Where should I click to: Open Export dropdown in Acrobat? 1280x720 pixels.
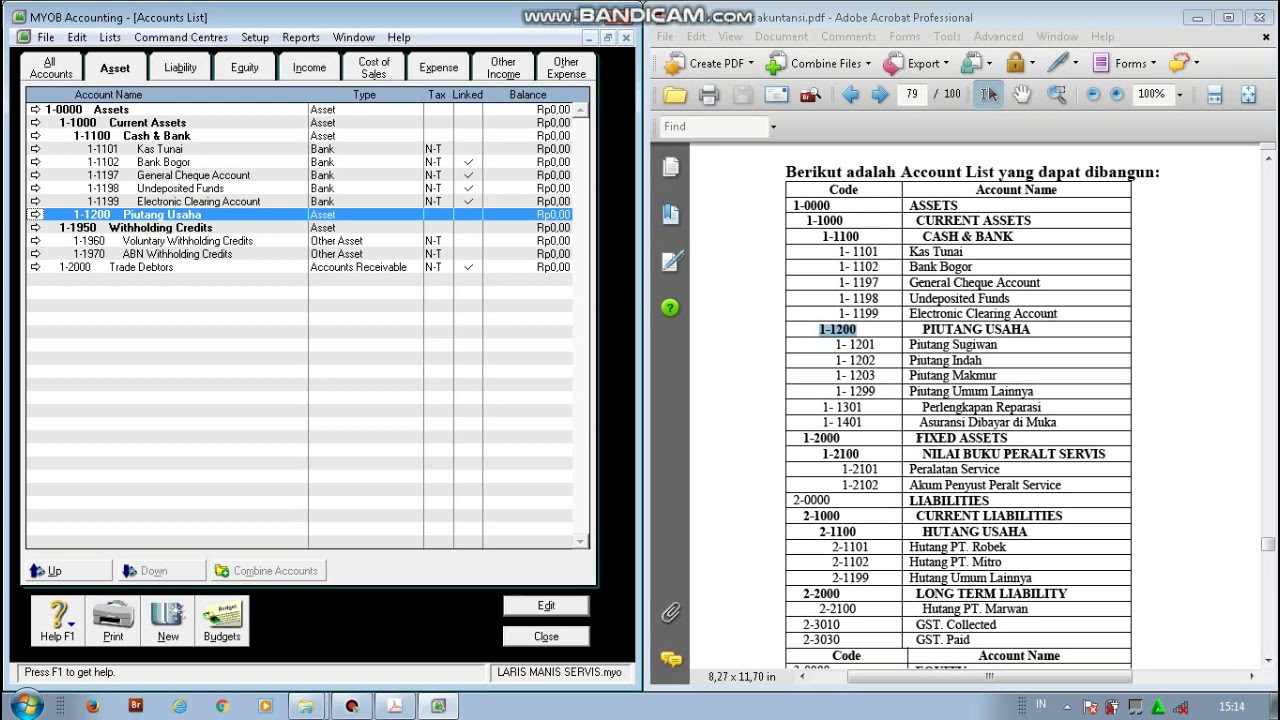[917, 63]
